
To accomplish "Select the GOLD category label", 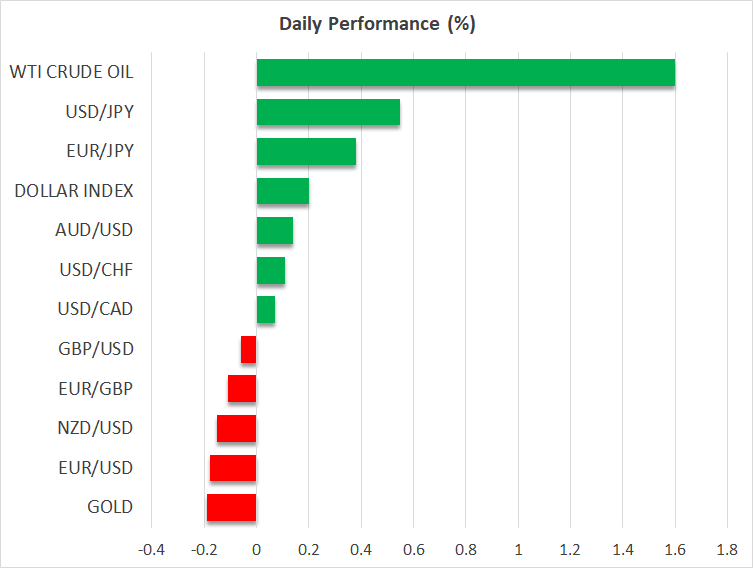I will point(110,507).
